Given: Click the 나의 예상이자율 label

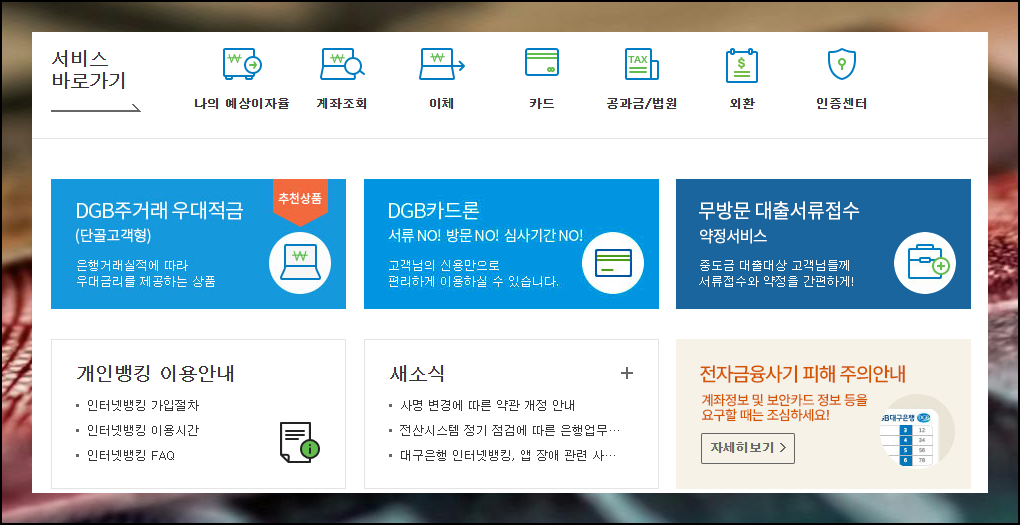Looking at the screenshot, I should (x=241, y=103).
